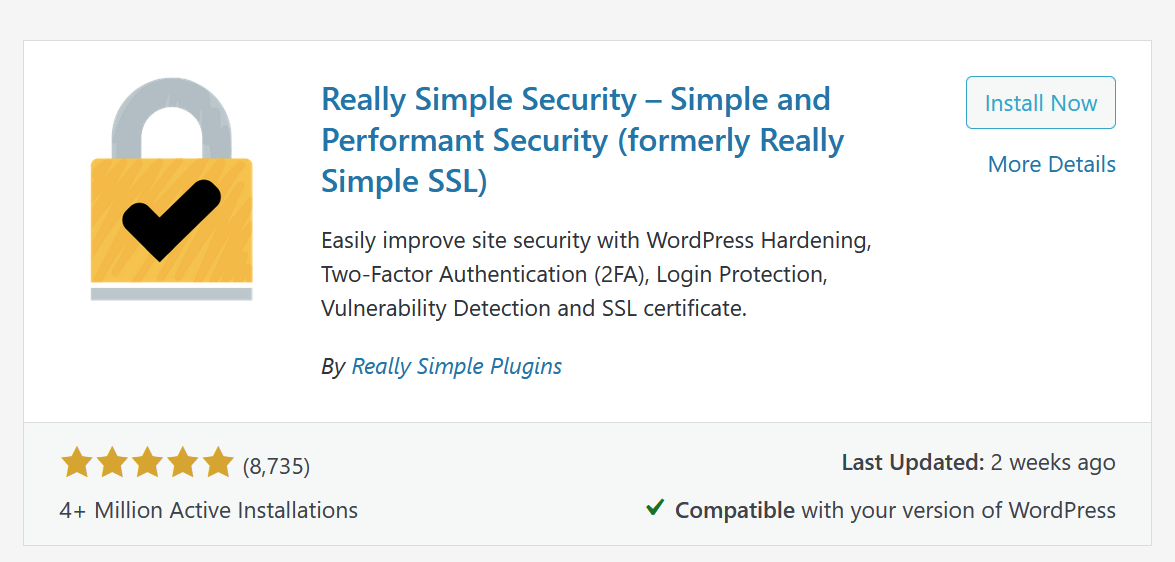Click the second rating star
1175x562 pixels.
tap(112, 463)
